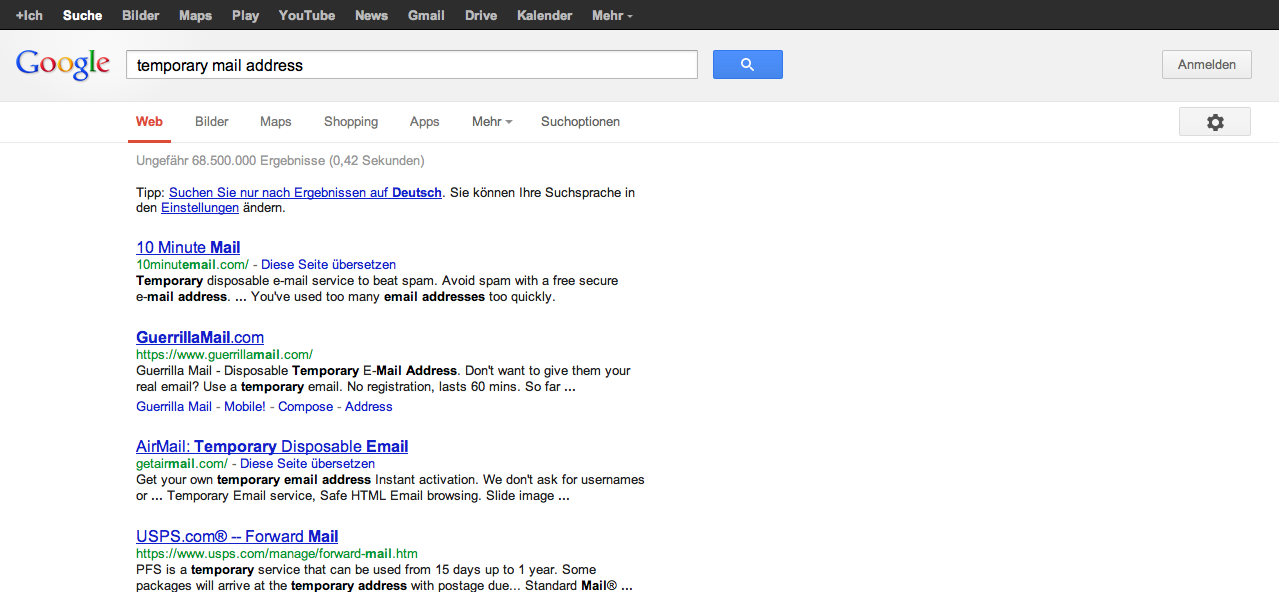
Task: Open AirMail Temporary Disposable Email result
Action: [x=272, y=446]
